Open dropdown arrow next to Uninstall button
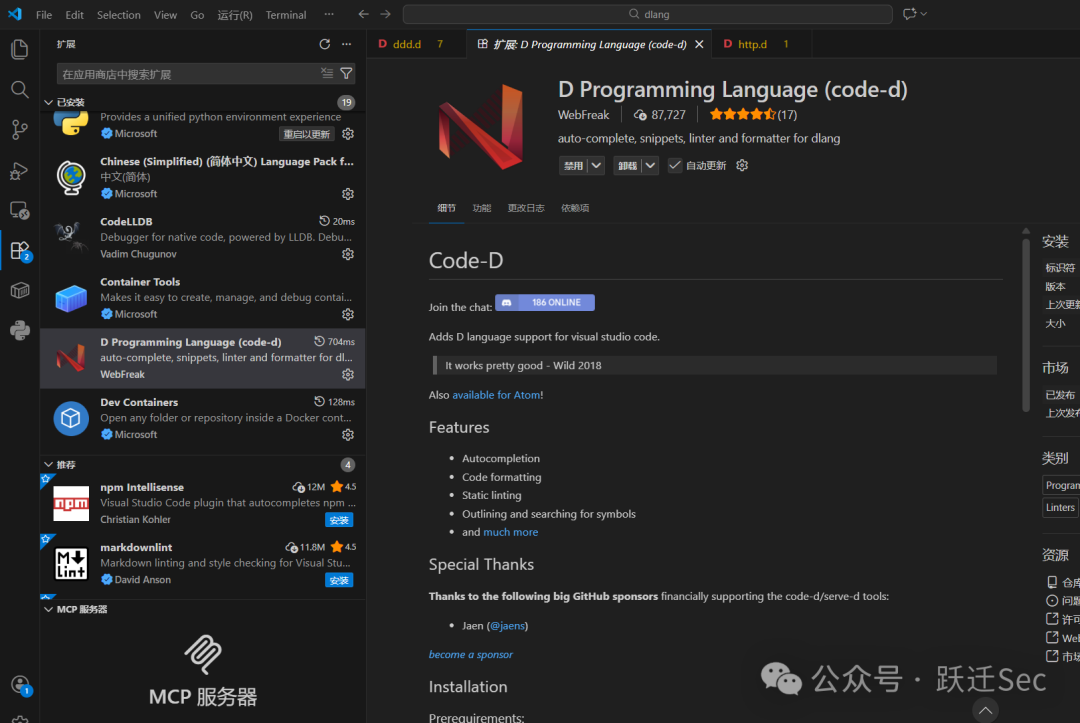Screen dimensions: 1080x723 (x=650, y=165)
